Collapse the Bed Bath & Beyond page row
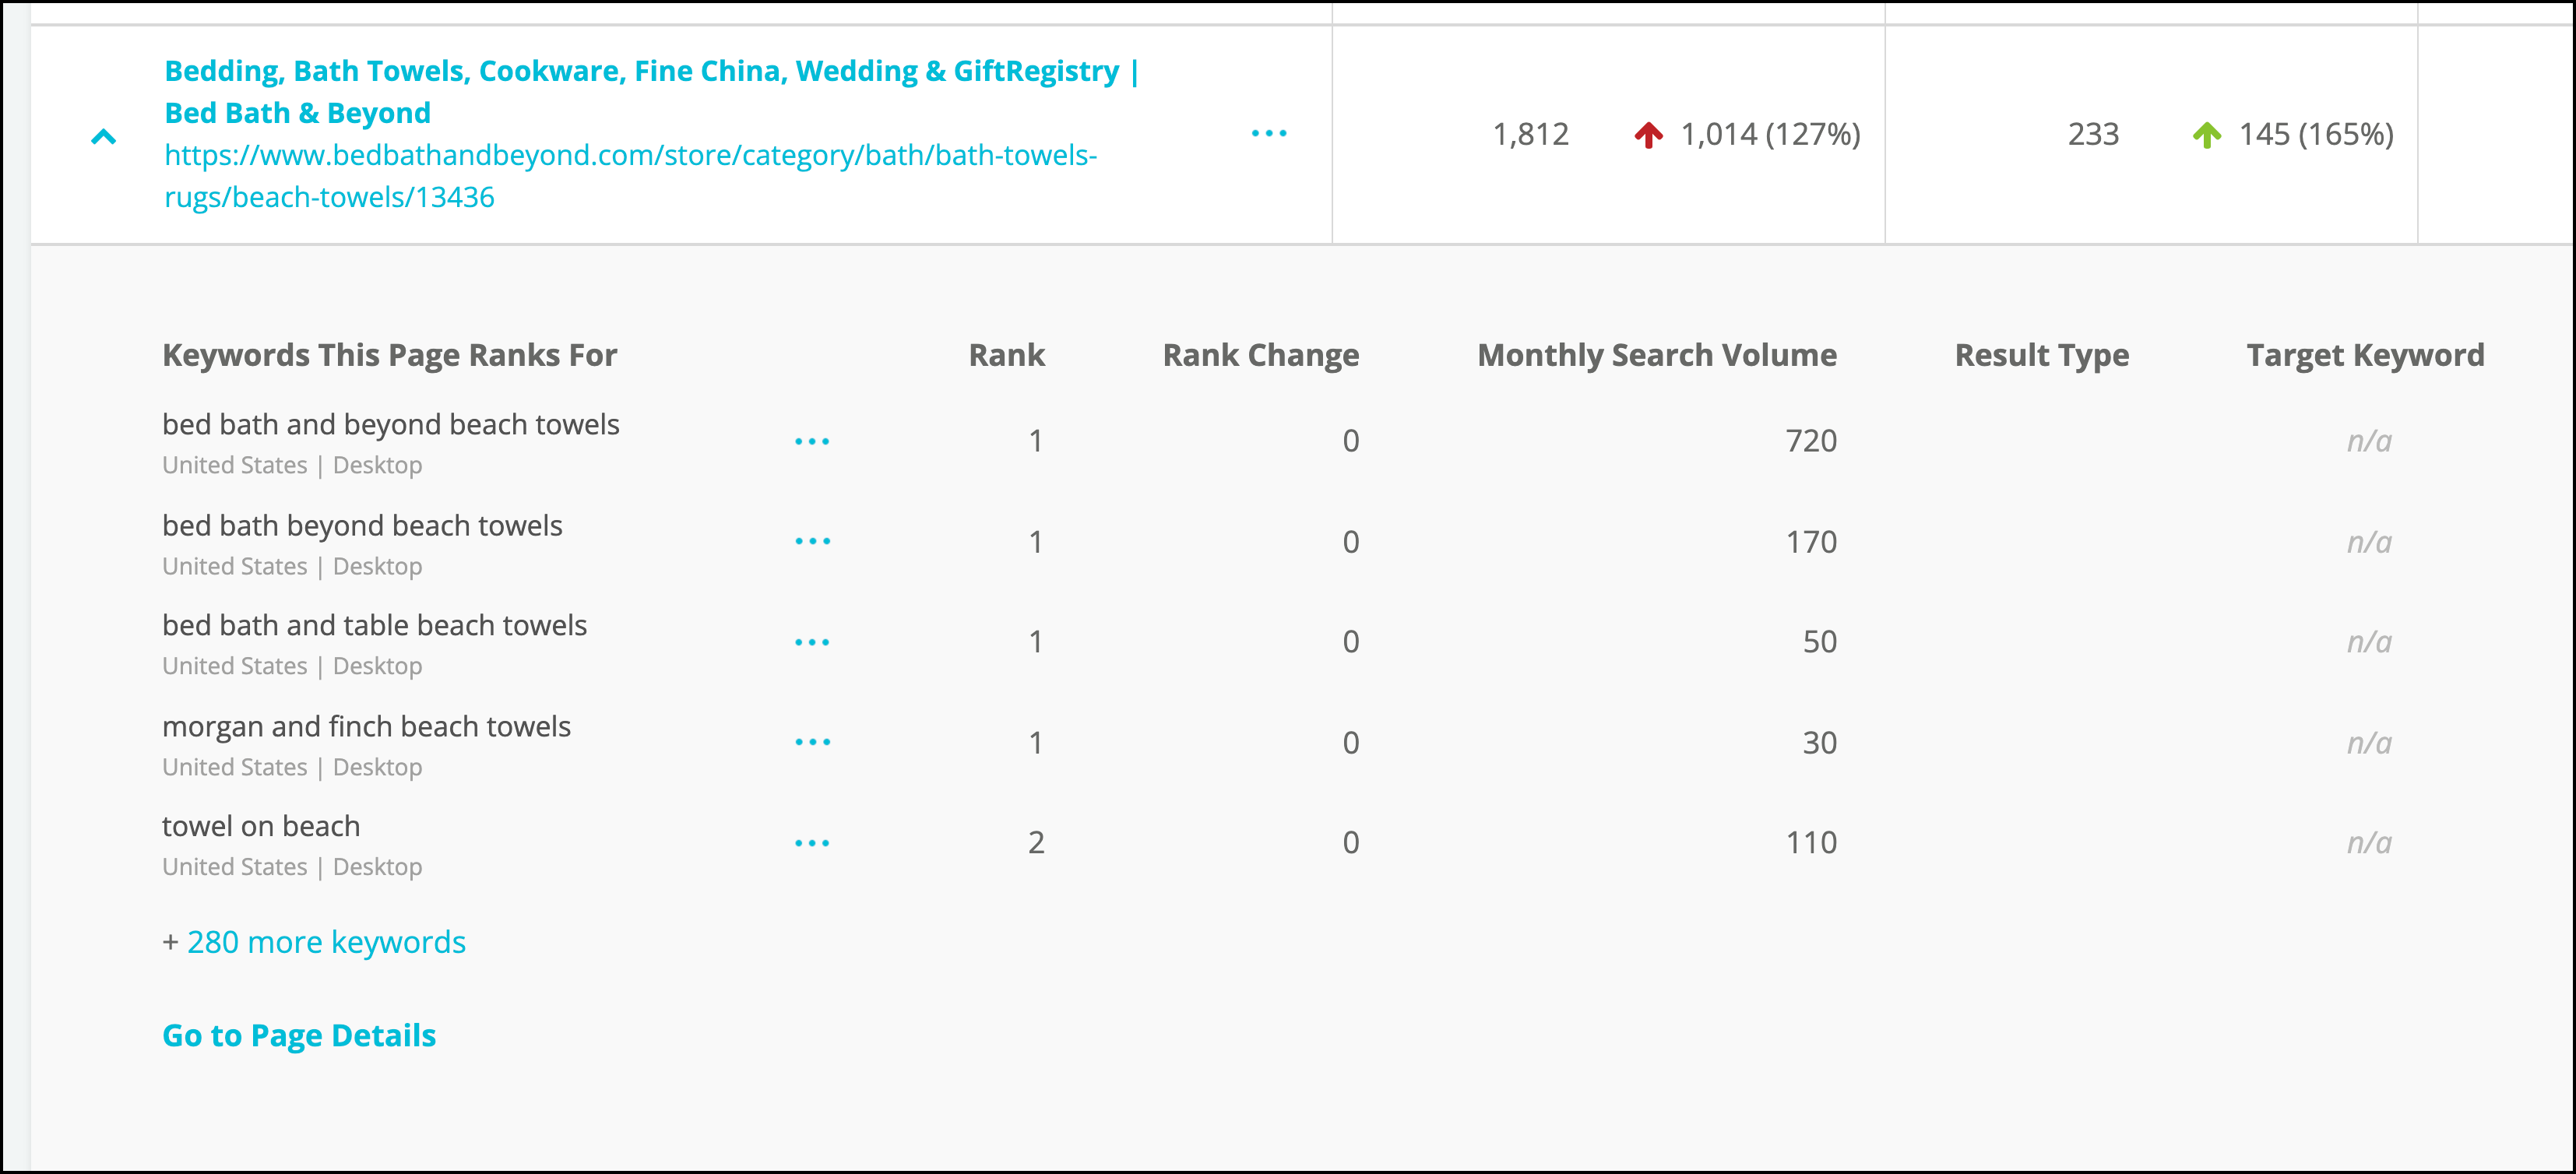Screen dimensions: 2576x1174 coord(103,136)
